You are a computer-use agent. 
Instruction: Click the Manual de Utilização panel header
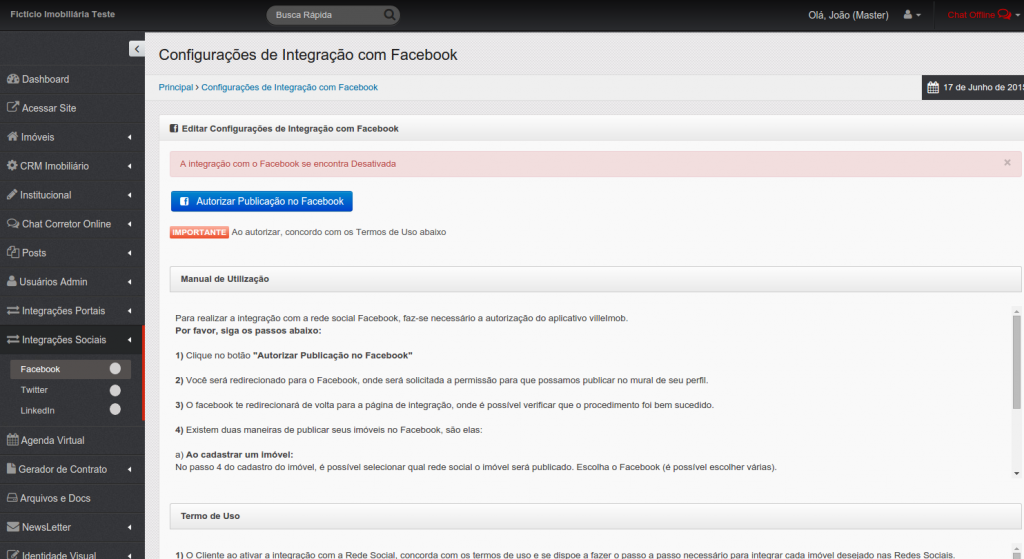coord(596,279)
